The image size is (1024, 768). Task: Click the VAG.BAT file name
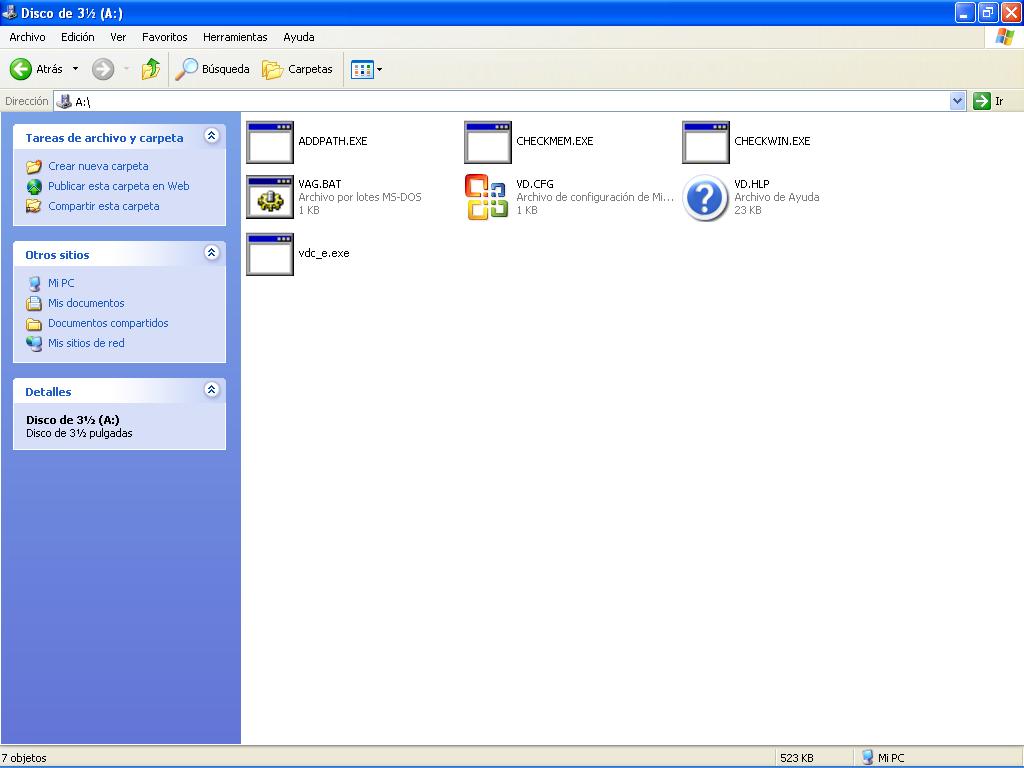320,184
